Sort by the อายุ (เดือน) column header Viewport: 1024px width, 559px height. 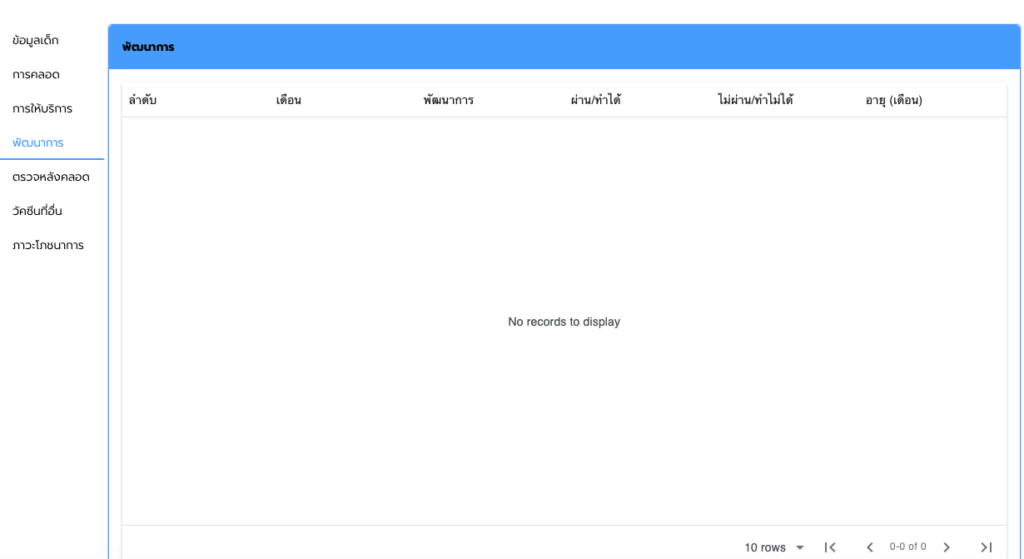coord(893,100)
